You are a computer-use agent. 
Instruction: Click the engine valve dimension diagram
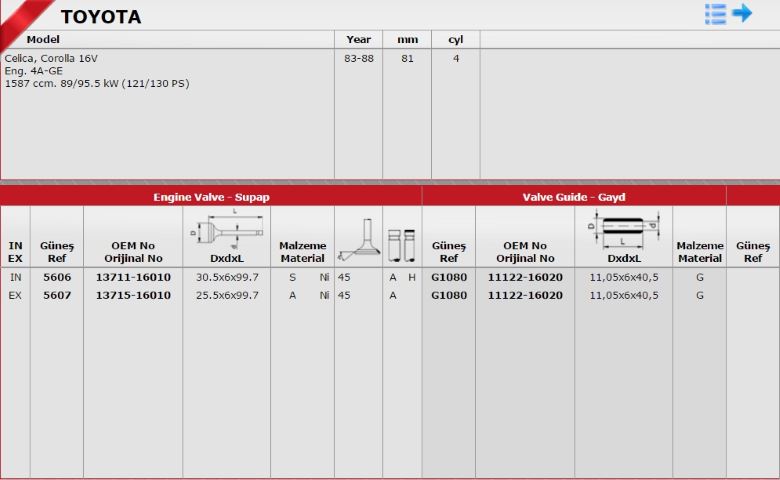[x=227, y=229]
